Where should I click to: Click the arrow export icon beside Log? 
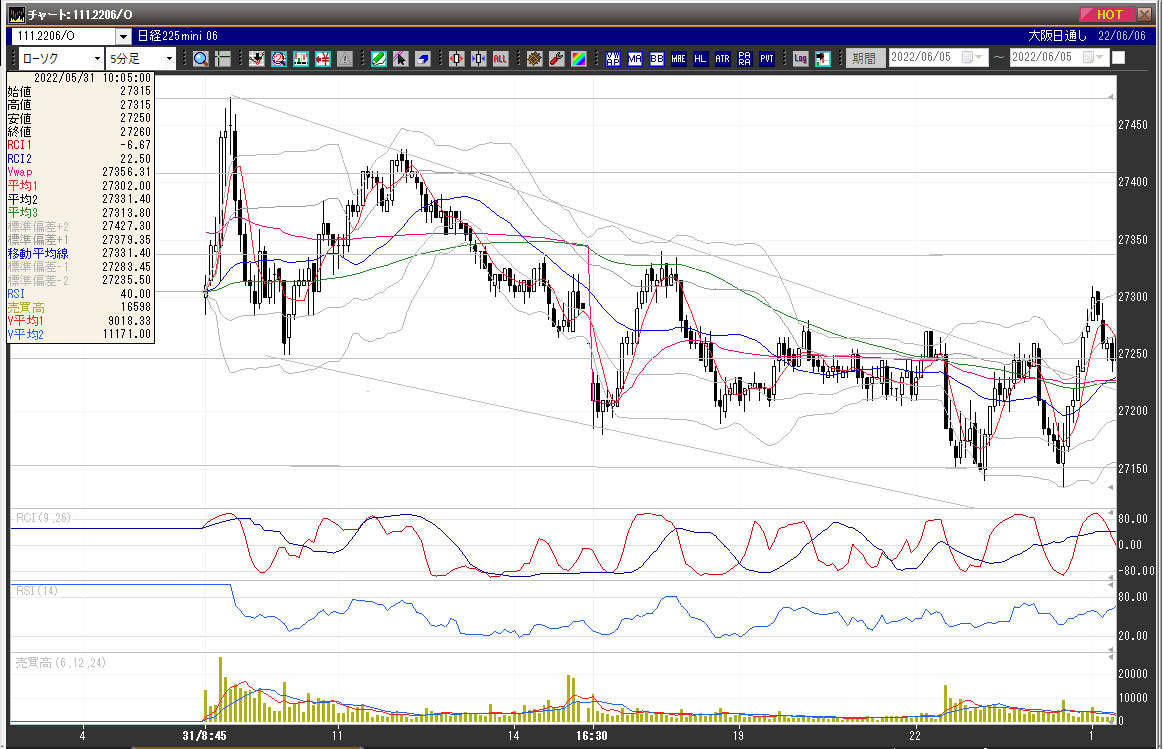pos(823,59)
